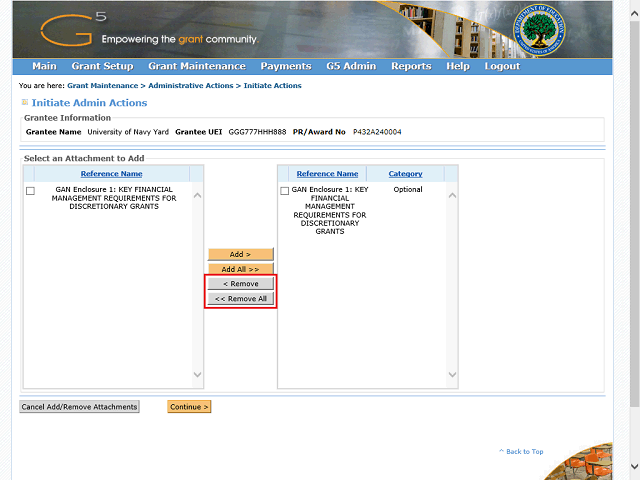Click Cancel Add/Remove Attachments
Viewport: 640px width, 480px height.
pos(80,407)
